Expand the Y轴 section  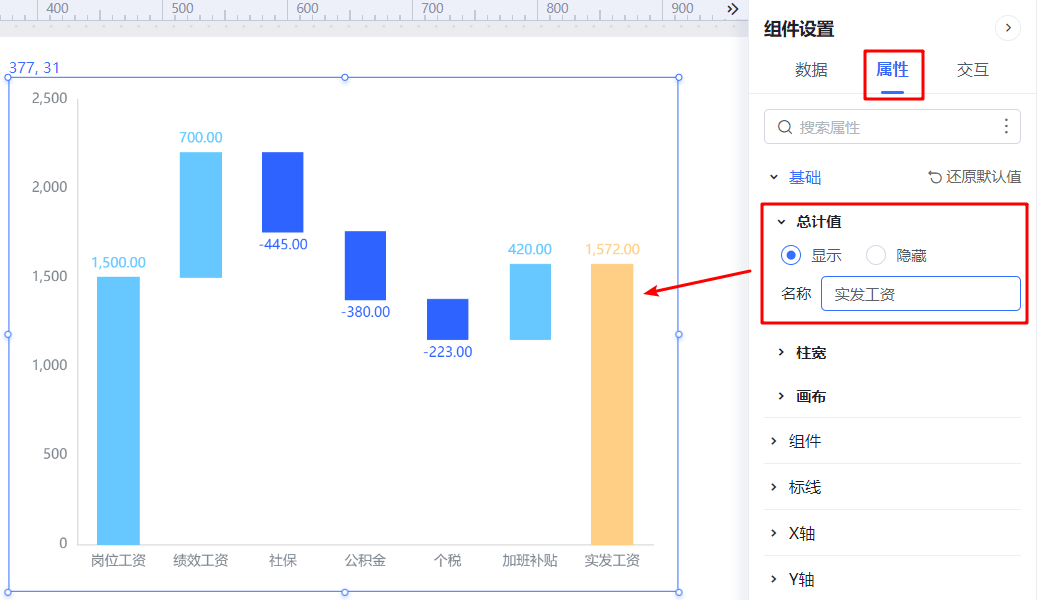click(x=774, y=579)
